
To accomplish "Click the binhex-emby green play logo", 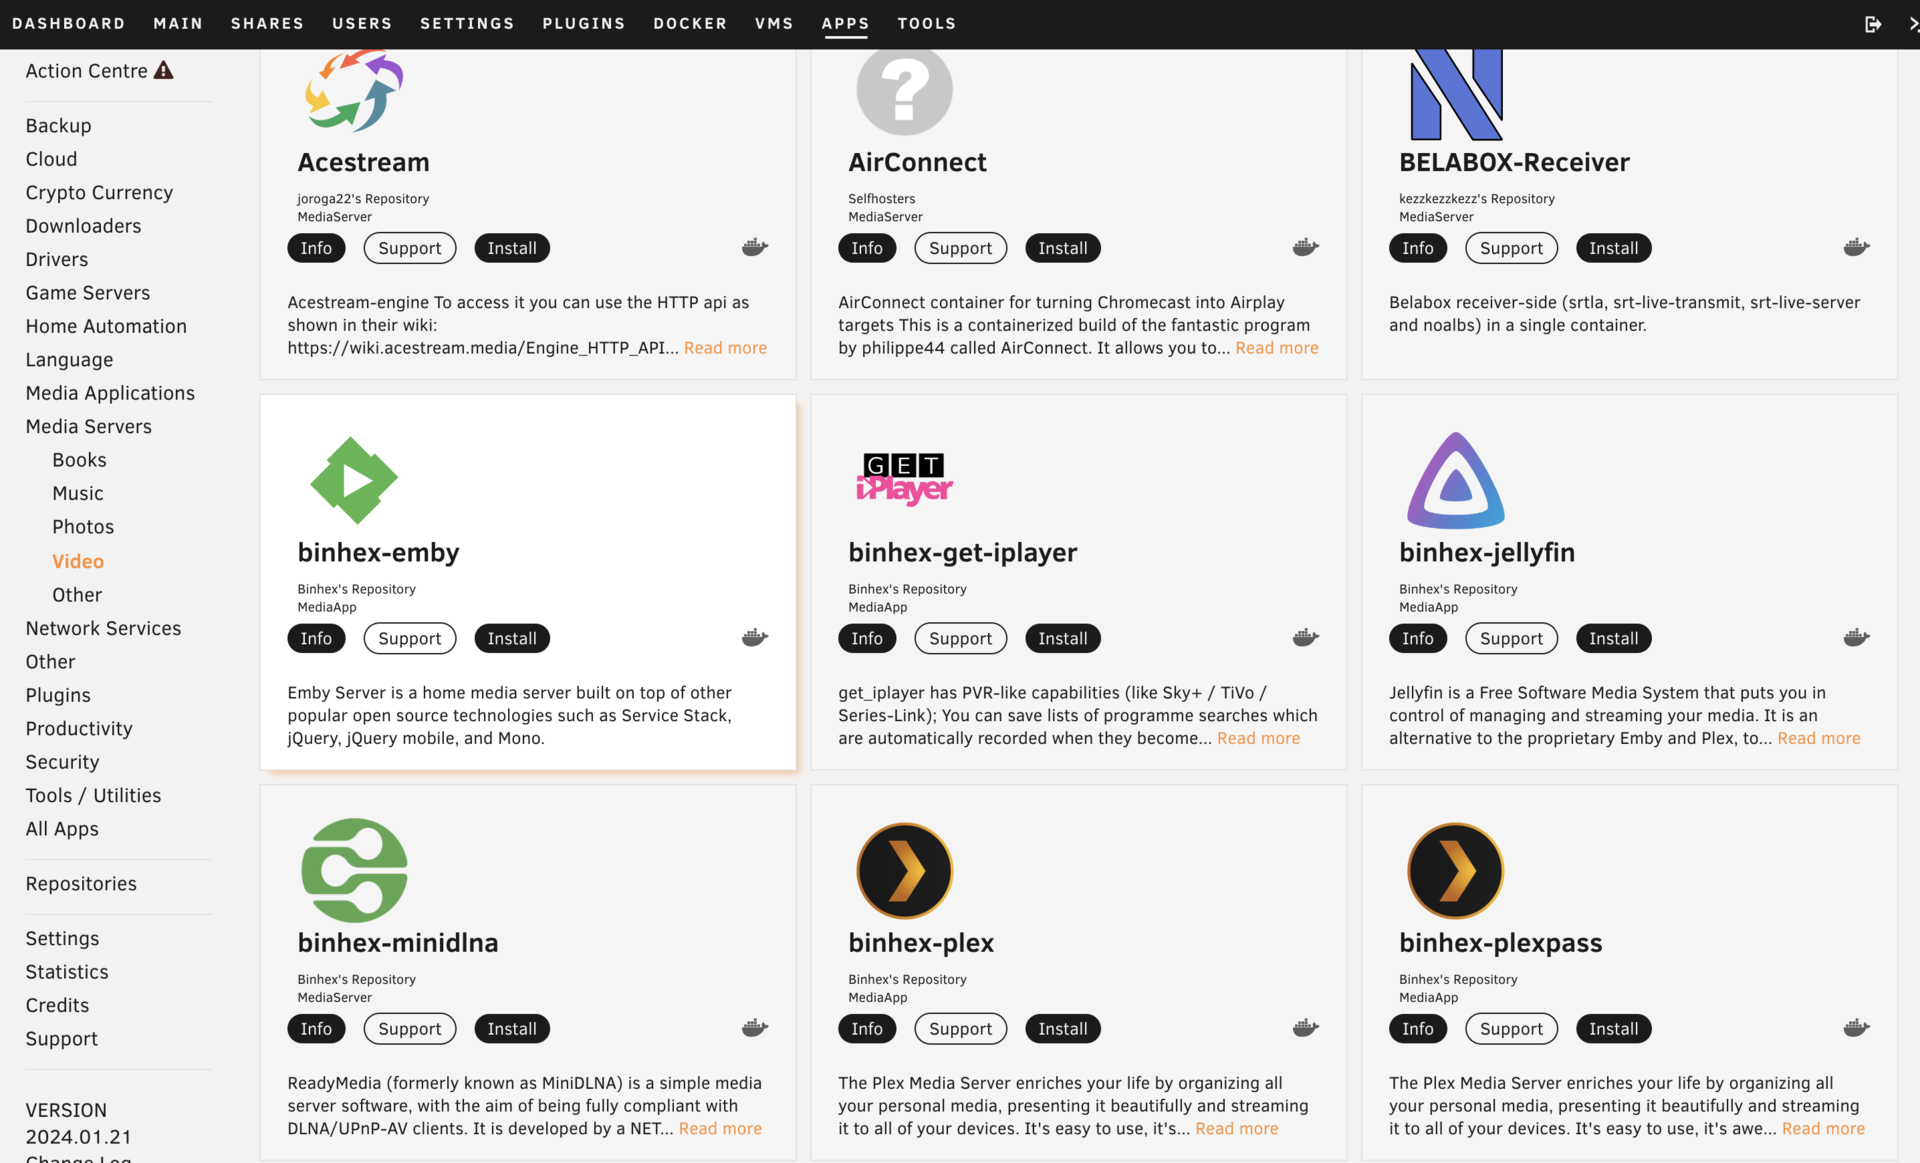I will tap(354, 481).
